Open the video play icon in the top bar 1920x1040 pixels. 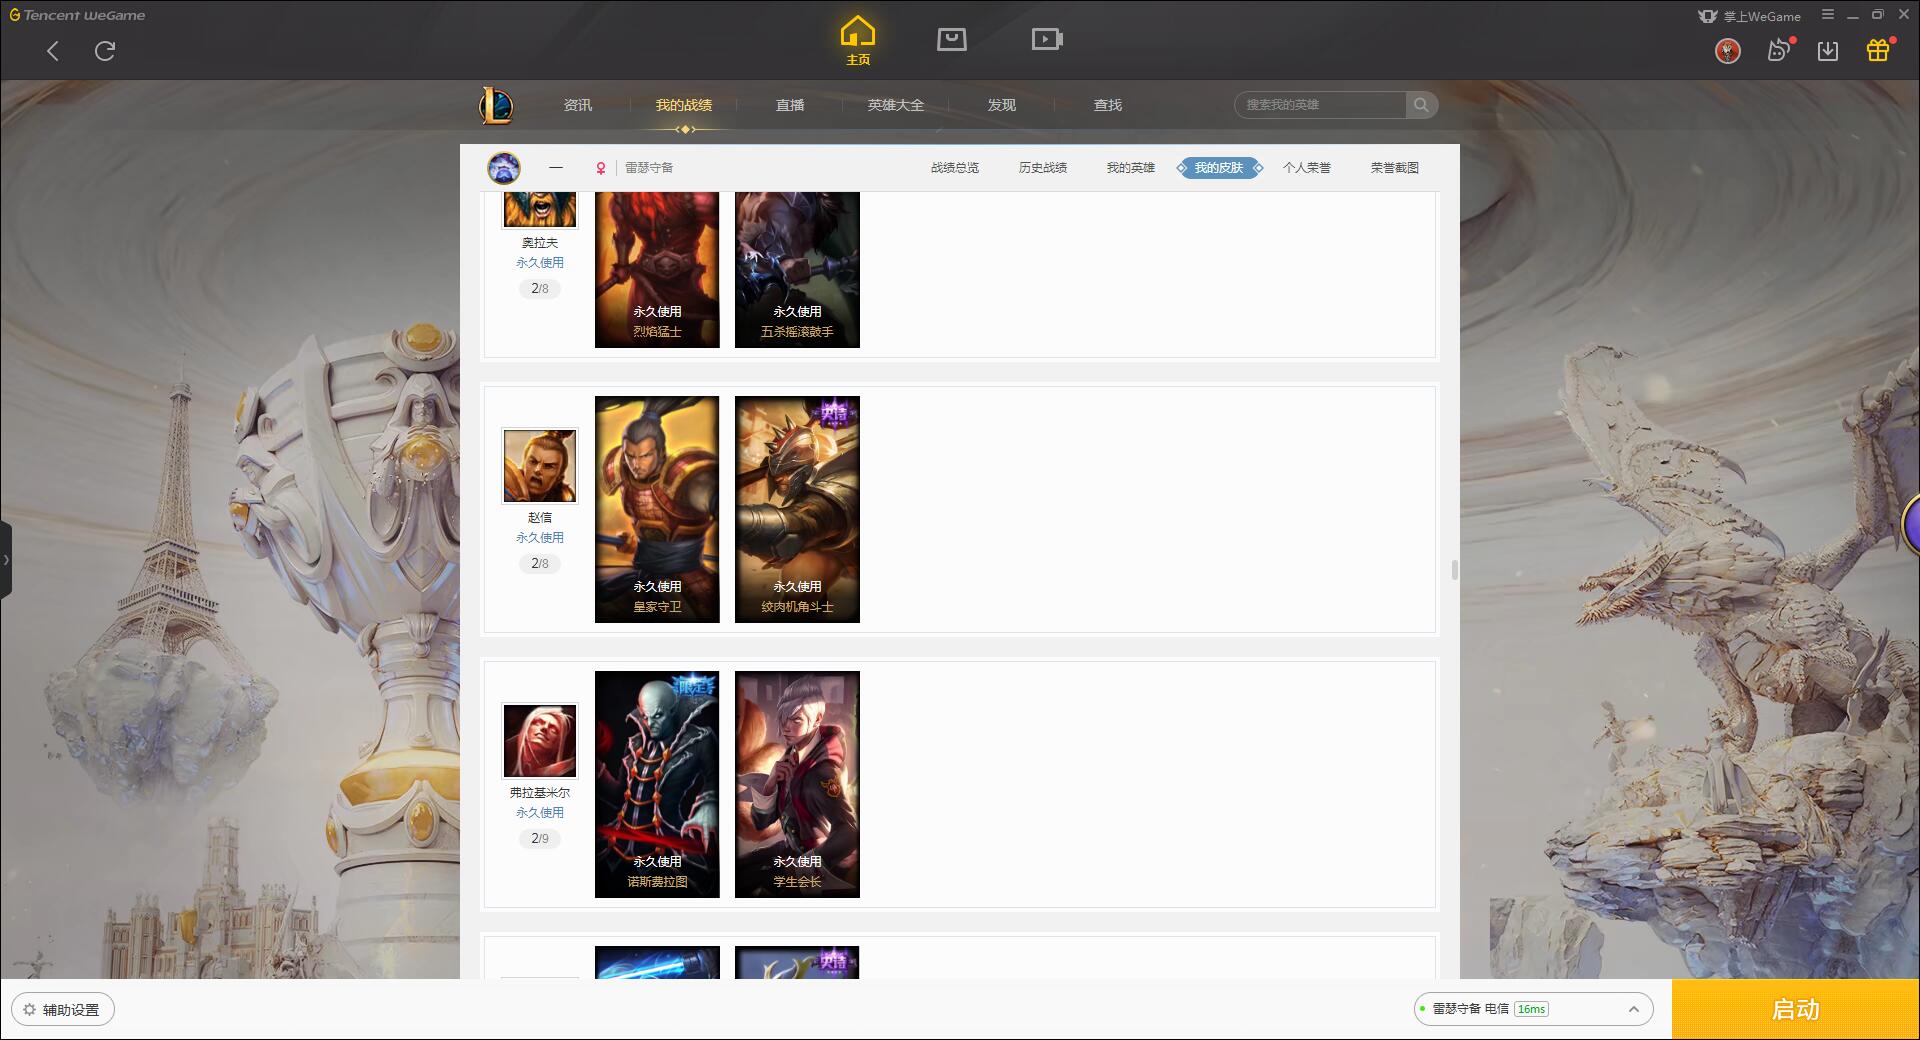(1047, 39)
